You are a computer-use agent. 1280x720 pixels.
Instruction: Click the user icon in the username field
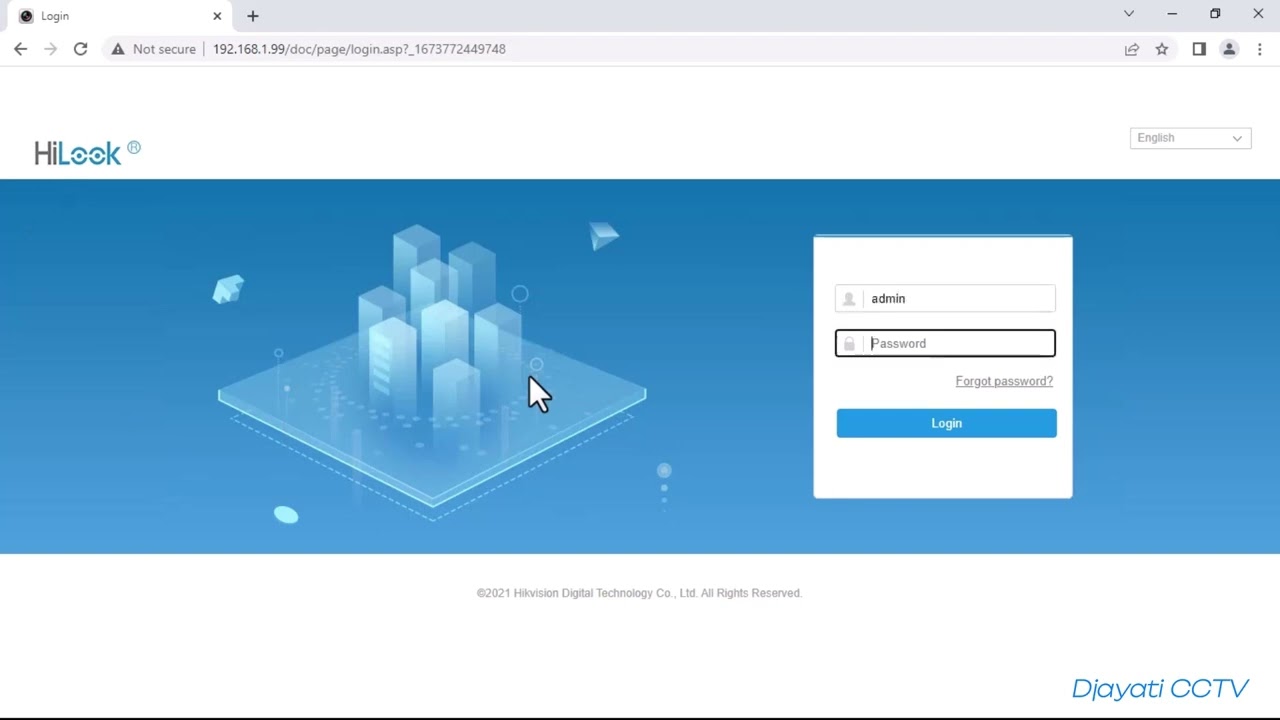coord(849,299)
